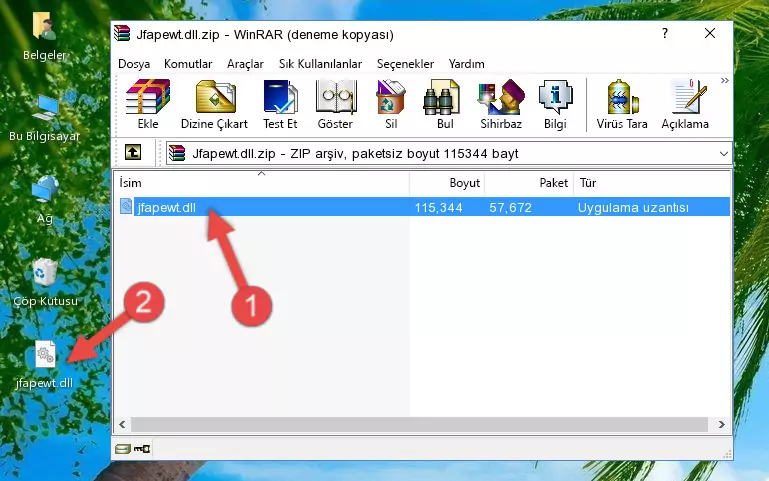Viewport: 769px width, 481px height.
Task: Go up one folder level
Action: pyautogui.click(x=133, y=152)
